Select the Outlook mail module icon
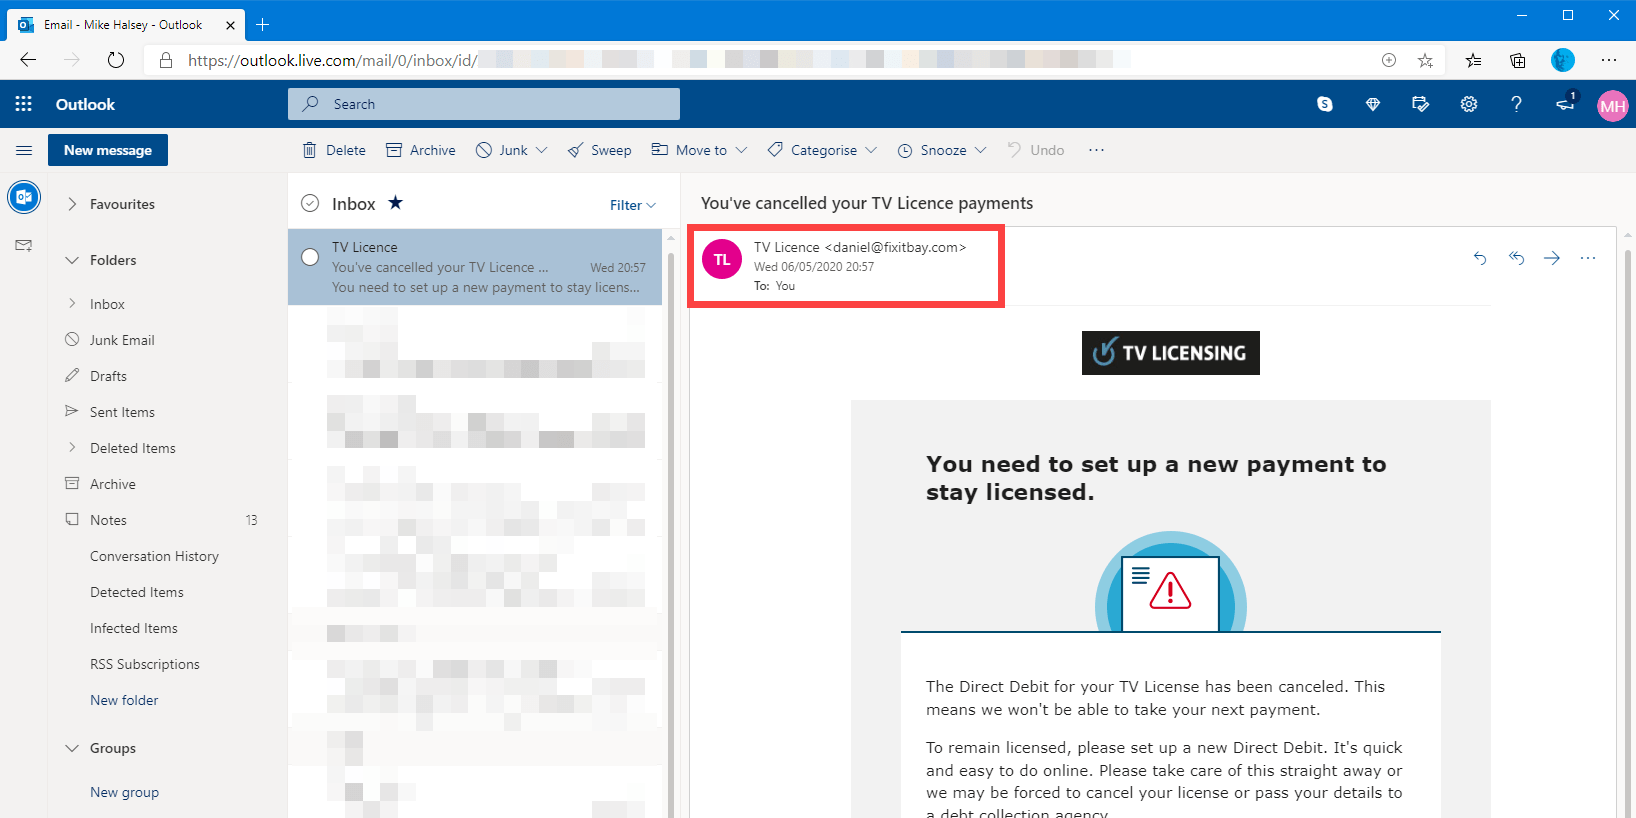This screenshot has height=818, width=1636. point(24,197)
